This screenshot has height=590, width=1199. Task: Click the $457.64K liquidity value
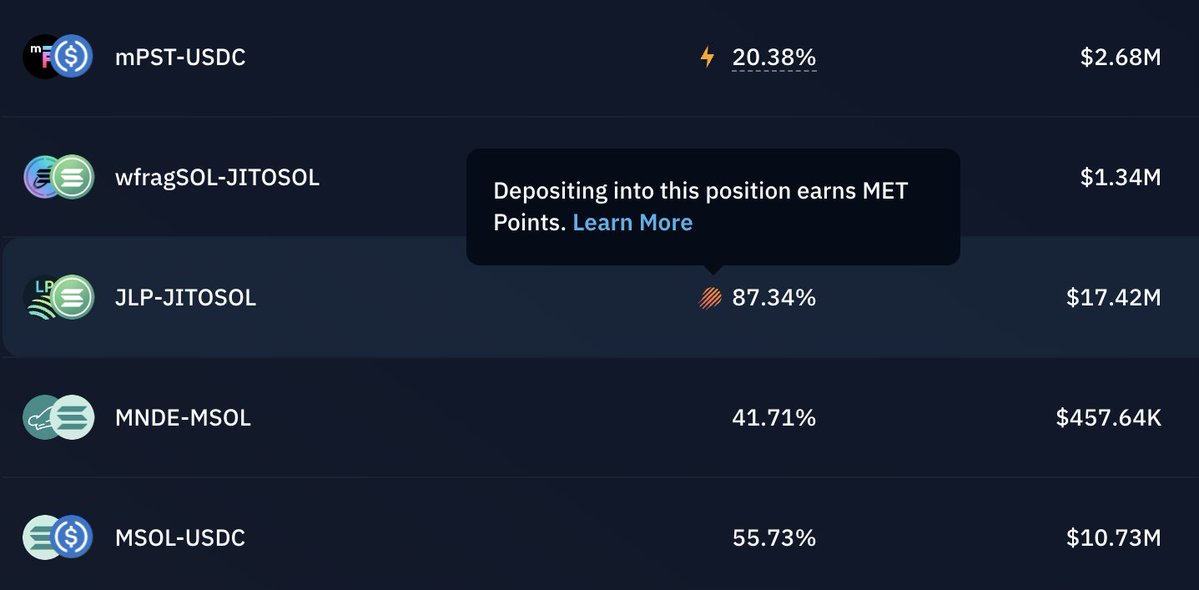[x=1108, y=417]
